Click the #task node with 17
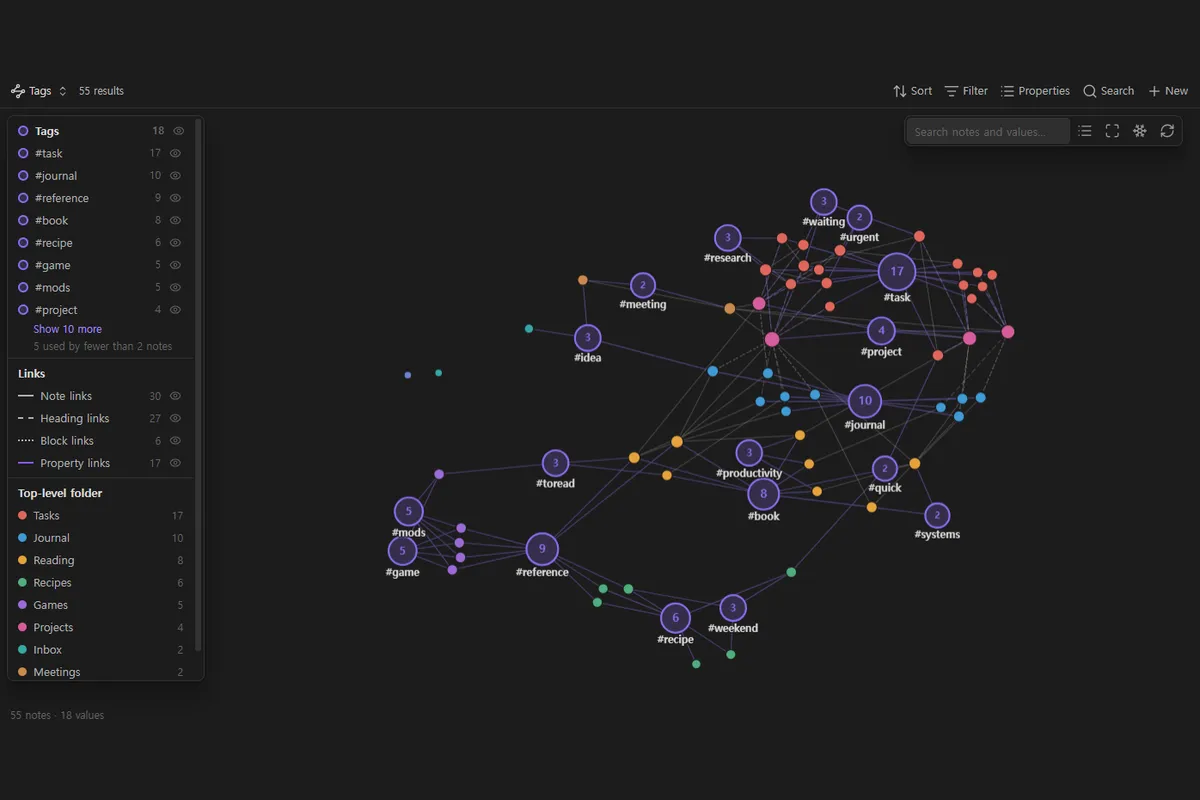Screen dimensions: 1200x800 [897, 271]
